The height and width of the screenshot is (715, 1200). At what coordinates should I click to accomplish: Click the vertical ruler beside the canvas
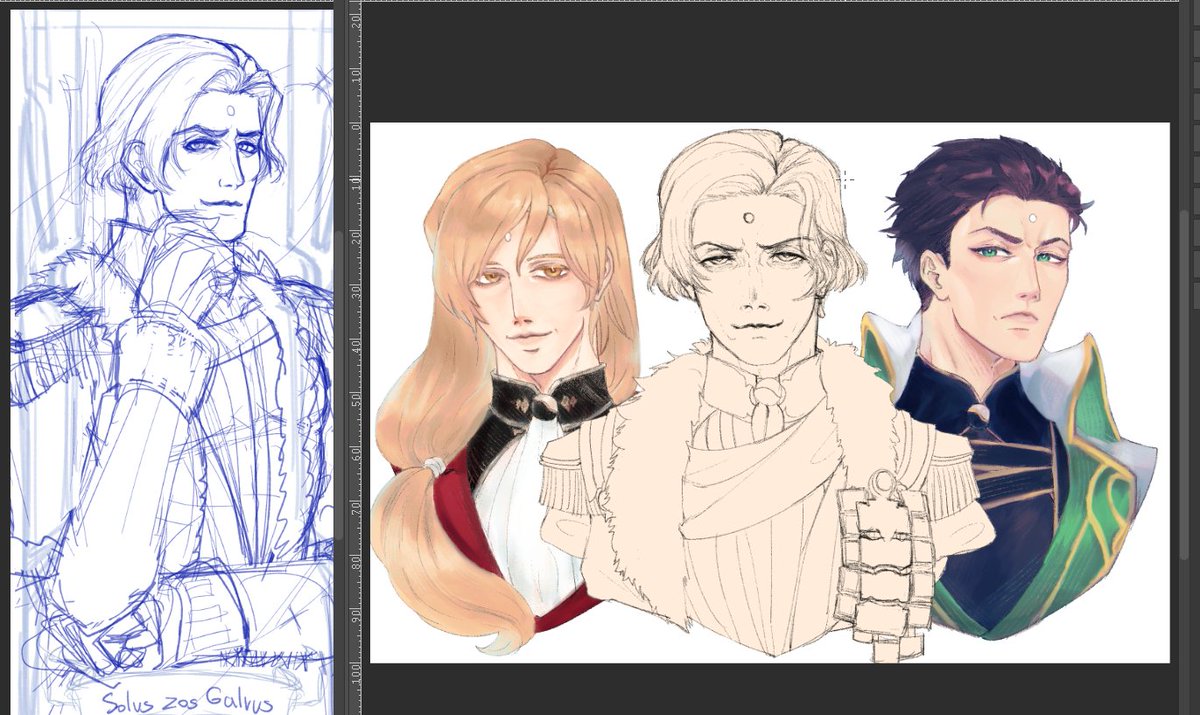pos(354,360)
